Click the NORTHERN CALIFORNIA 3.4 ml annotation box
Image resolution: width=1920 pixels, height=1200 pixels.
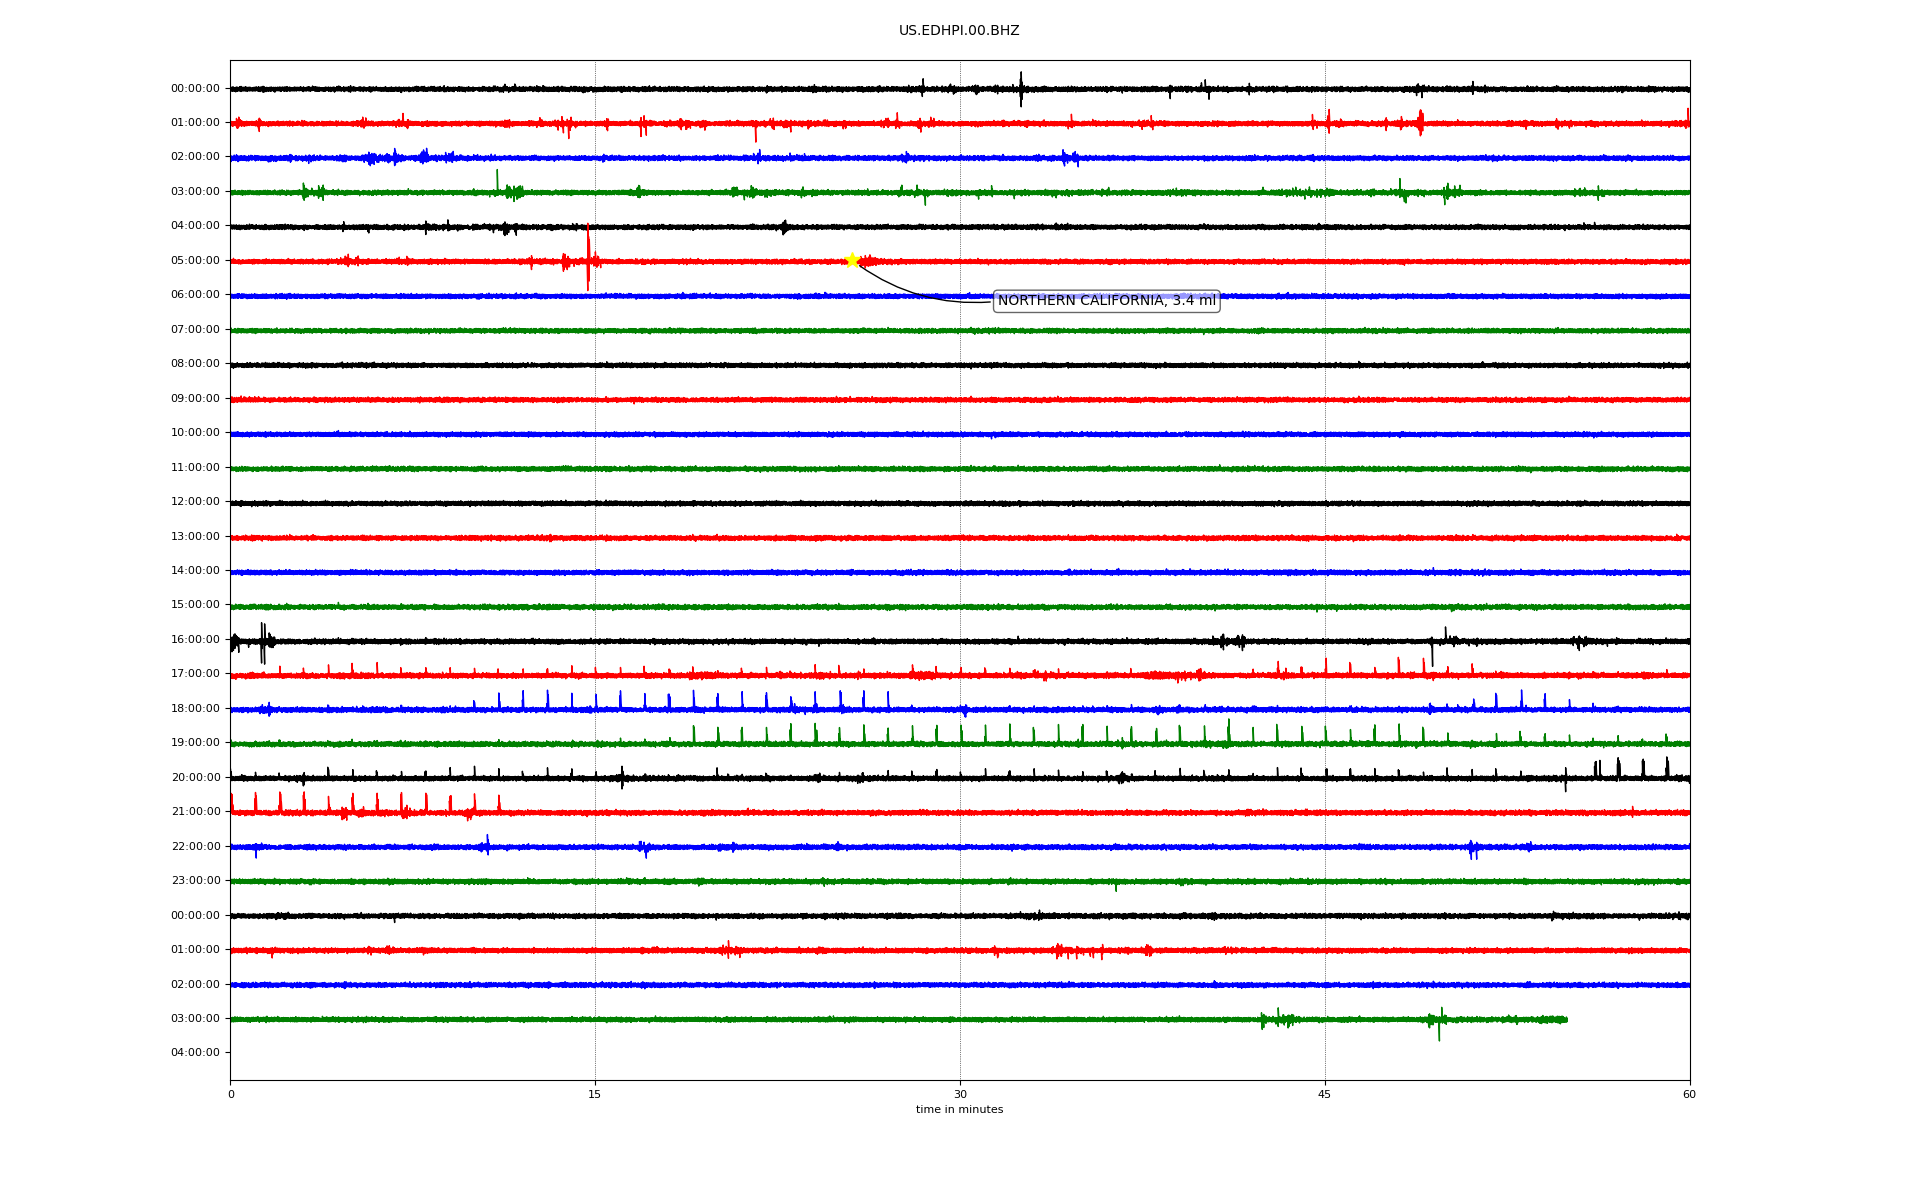[x=1106, y=301]
